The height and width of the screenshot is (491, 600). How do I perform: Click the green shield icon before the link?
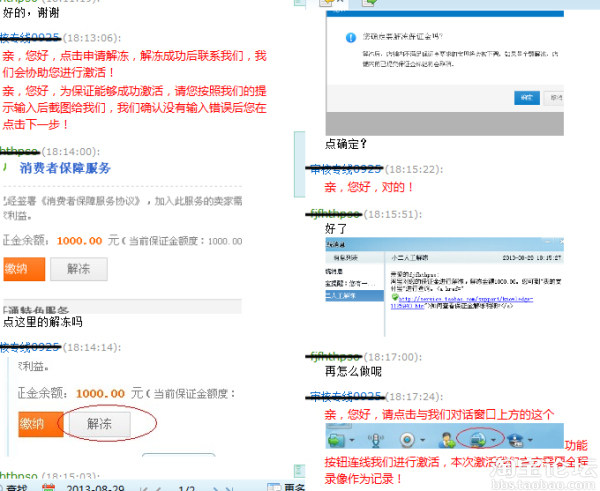395,297
